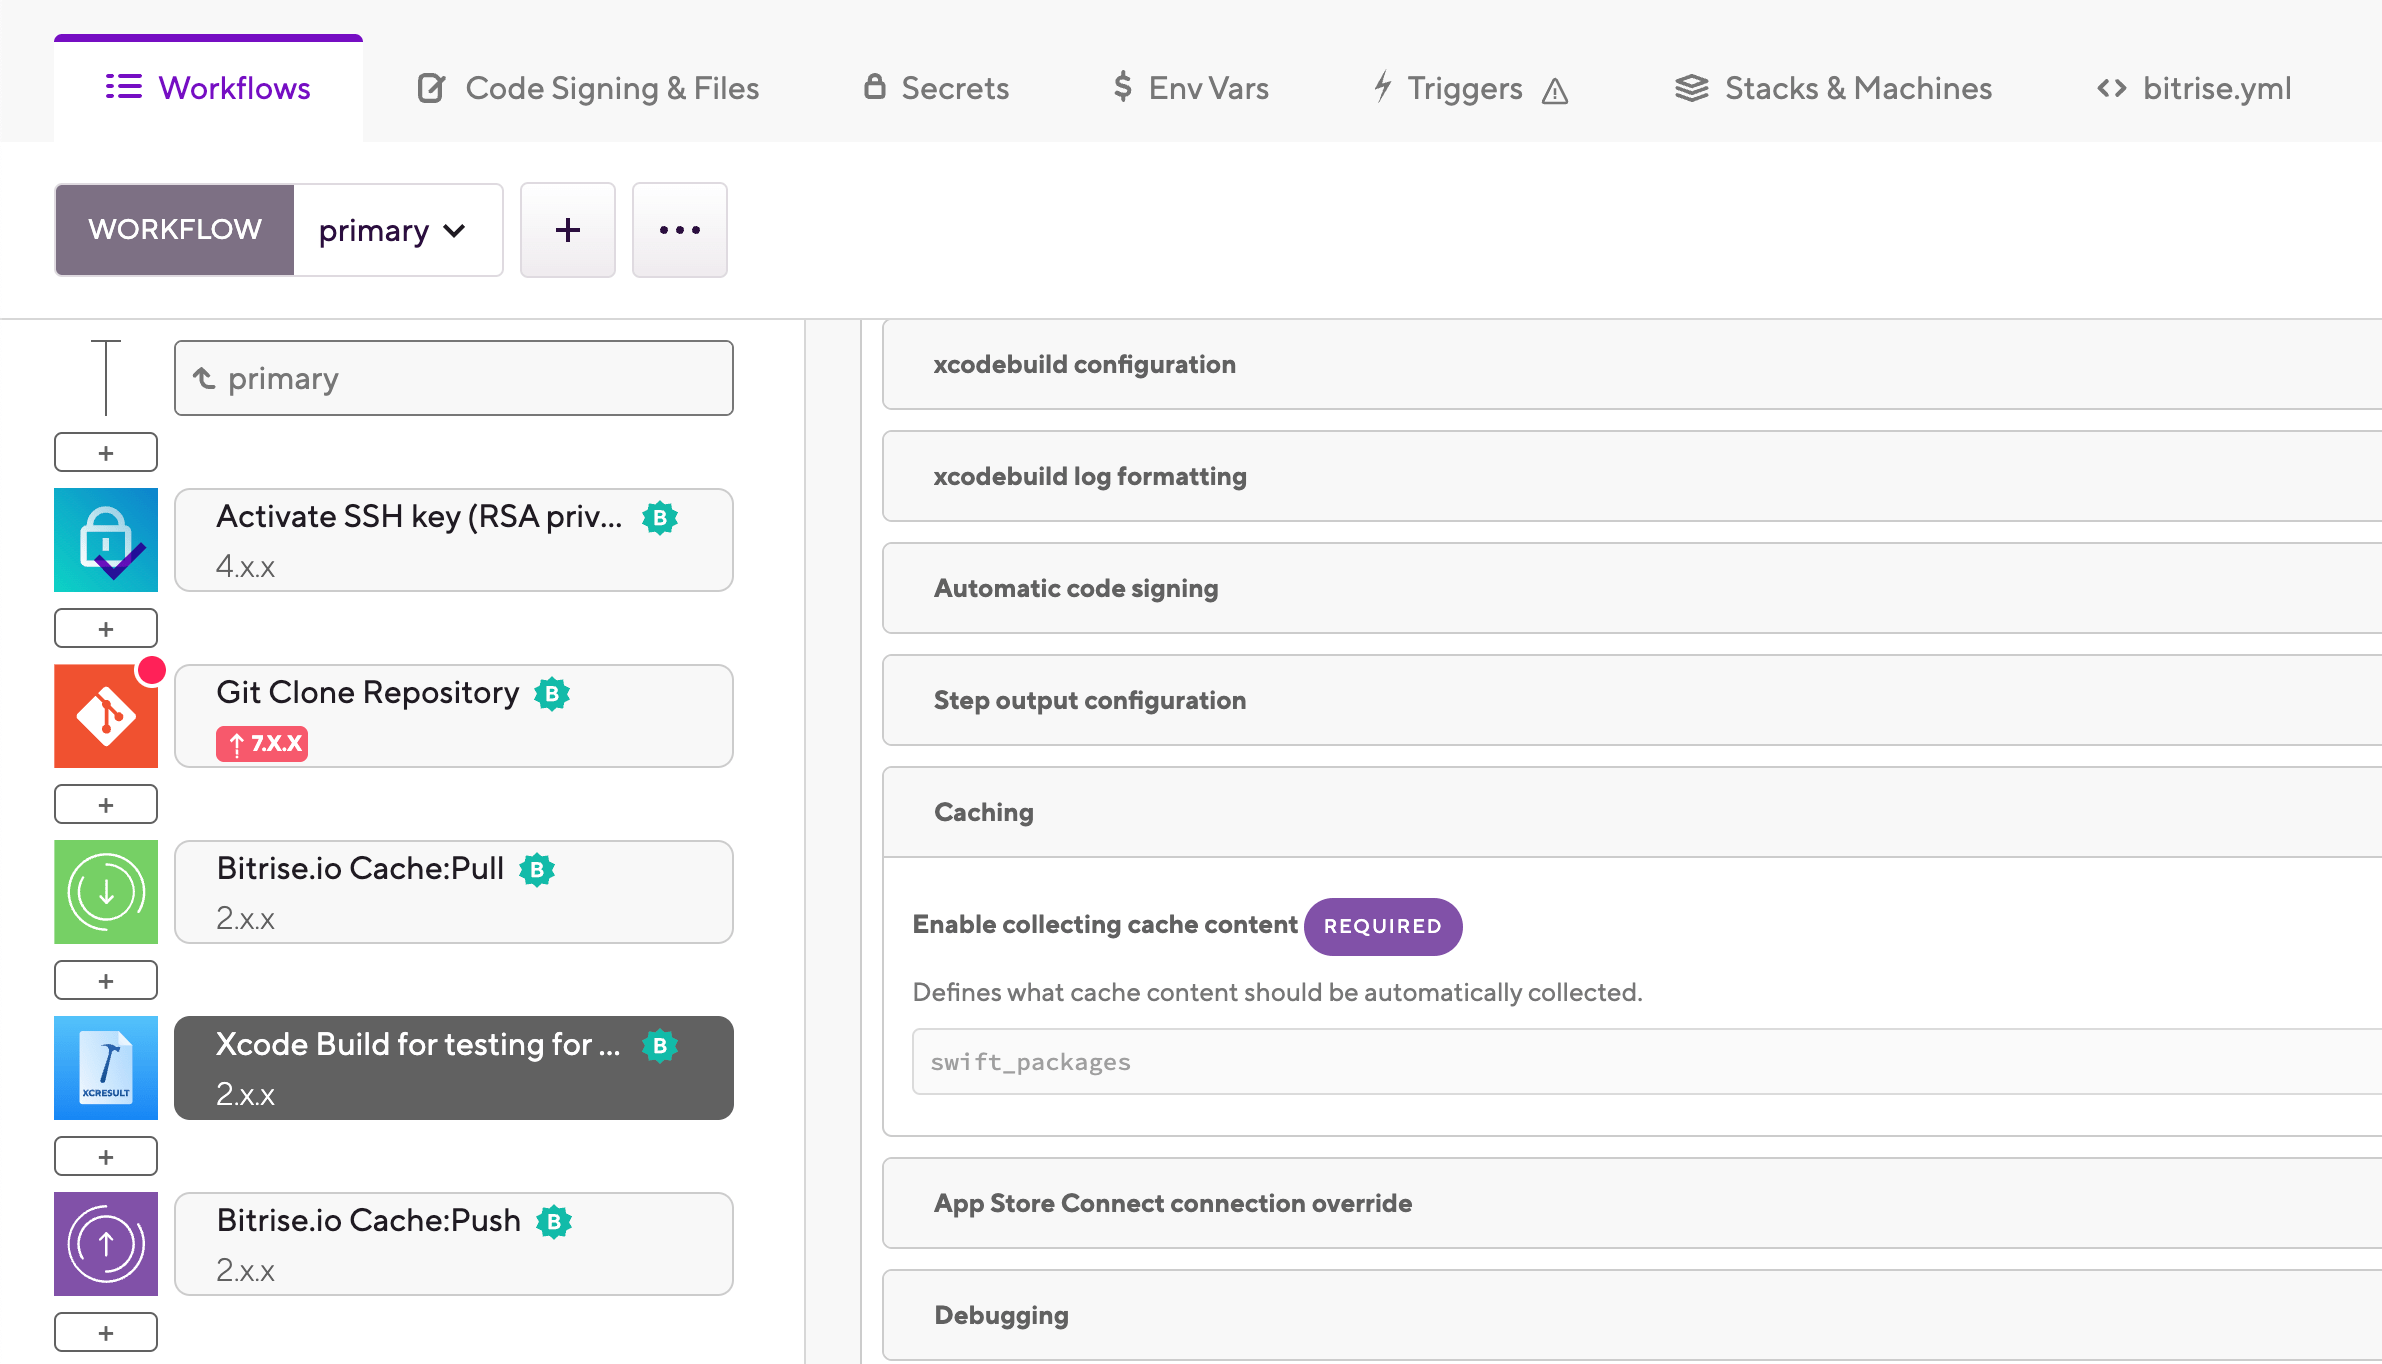The width and height of the screenshot is (2382, 1364).
Task: Click the Xcode Build for testing step icon
Action: (106, 1068)
